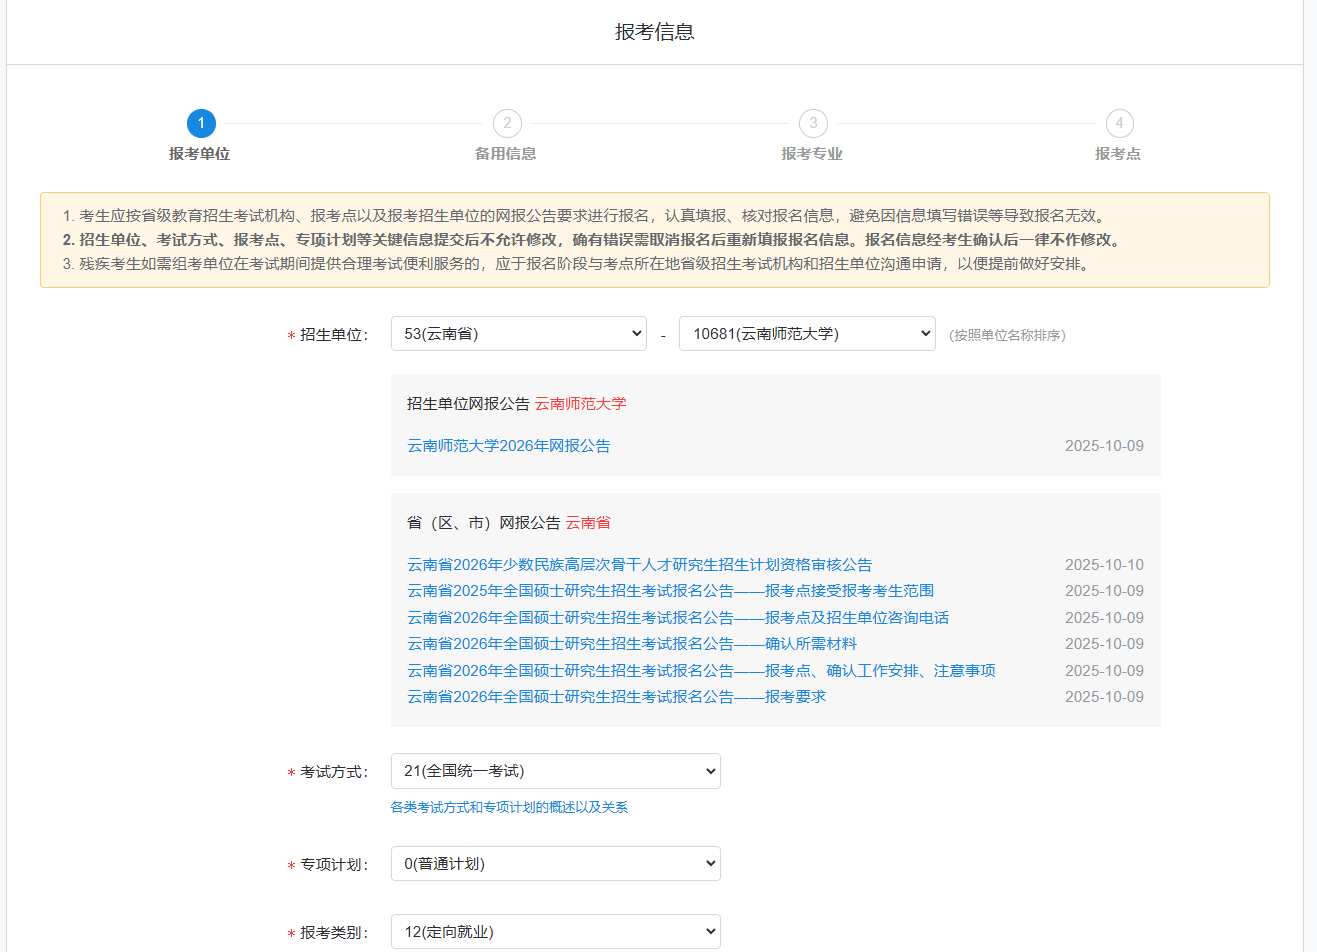1317x952 pixels.
Task: Open 报考点及招生单位咨询电话 announcement link
Action: tap(677, 618)
